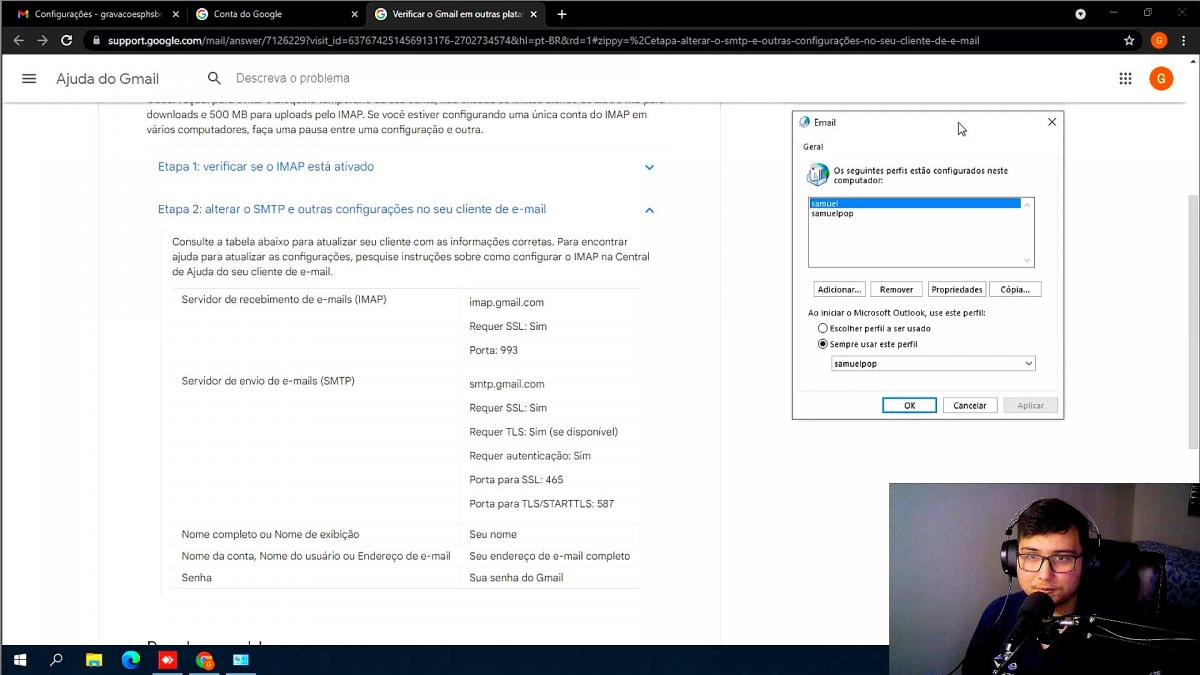1200x675 pixels.
Task: Click the 'Porta: 993' text
Action: (x=493, y=351)
